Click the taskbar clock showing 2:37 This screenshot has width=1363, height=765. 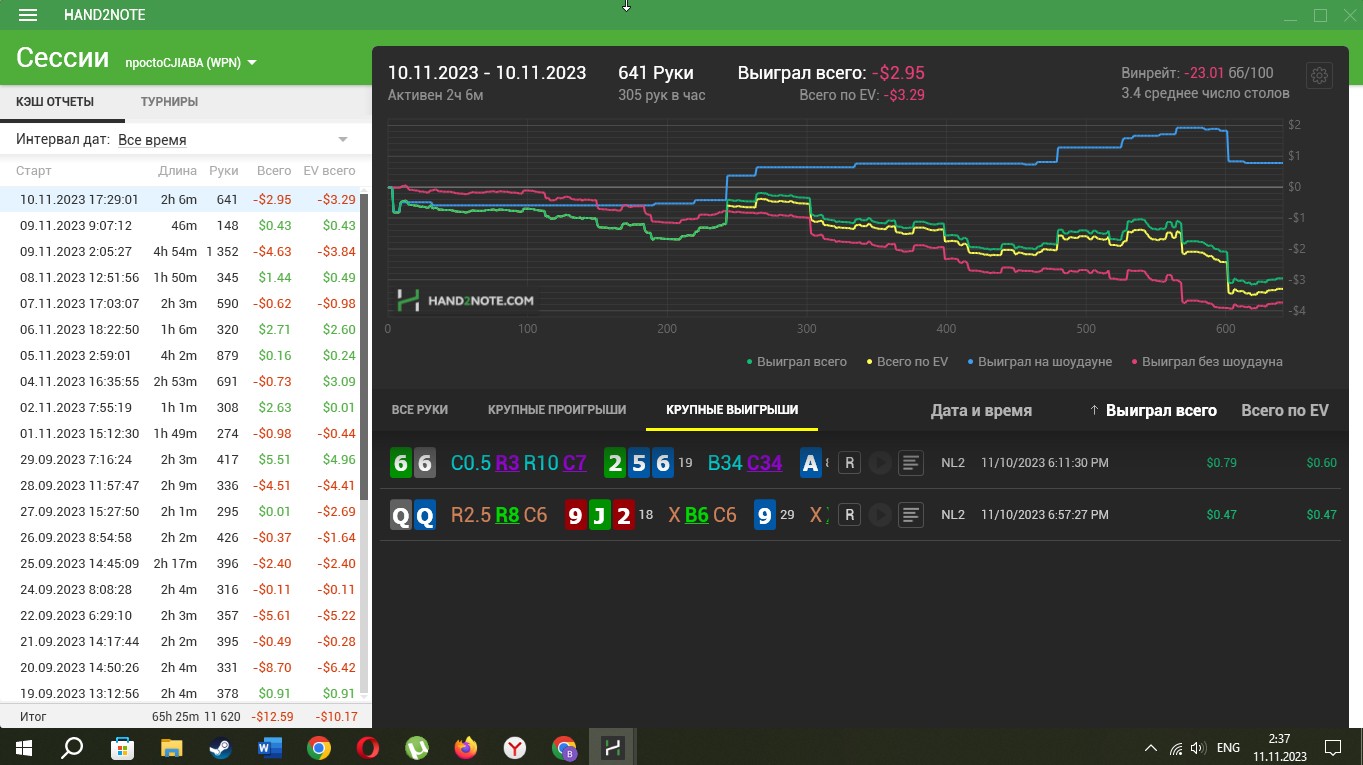1278,747
